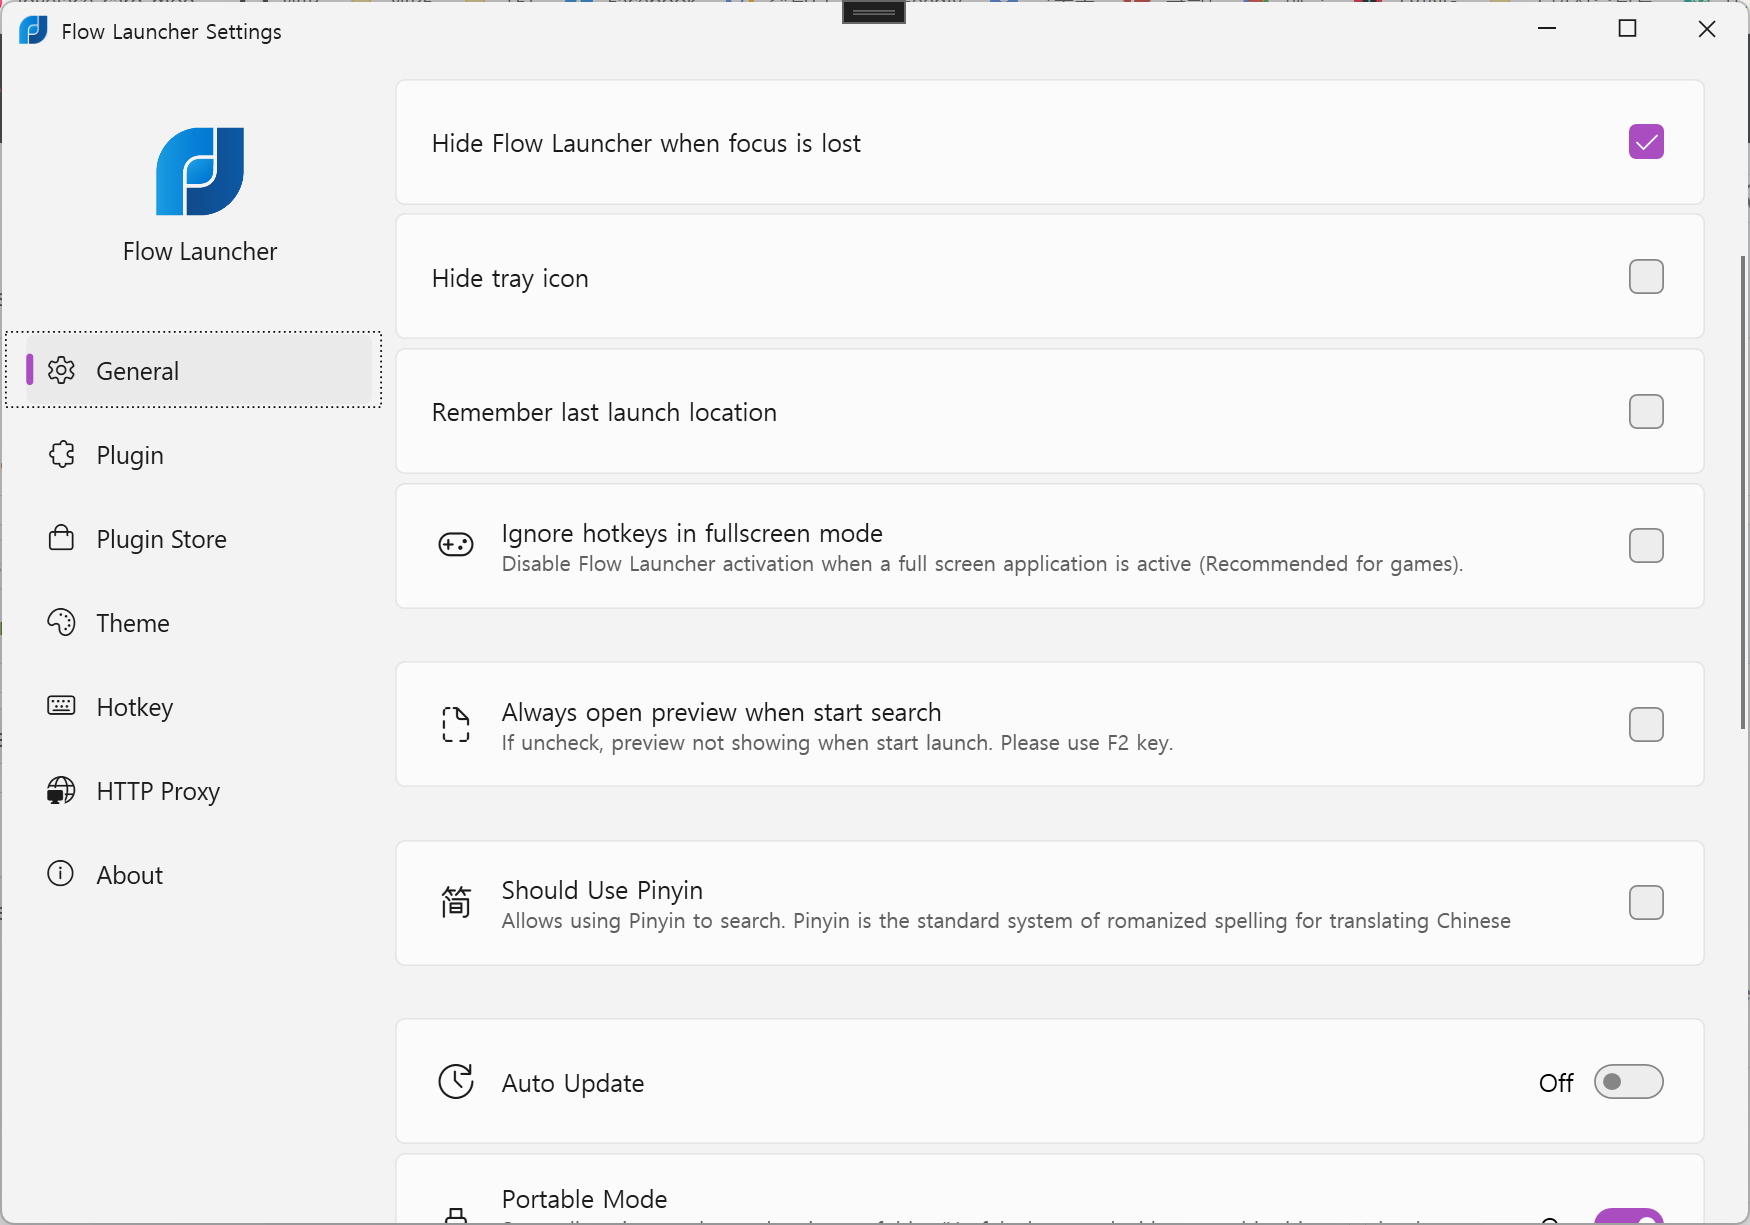1750x1225 pixels.
Task: Uncheck Hide Flow Launcher when focus is lost
Action: (x=1646, y=142)
